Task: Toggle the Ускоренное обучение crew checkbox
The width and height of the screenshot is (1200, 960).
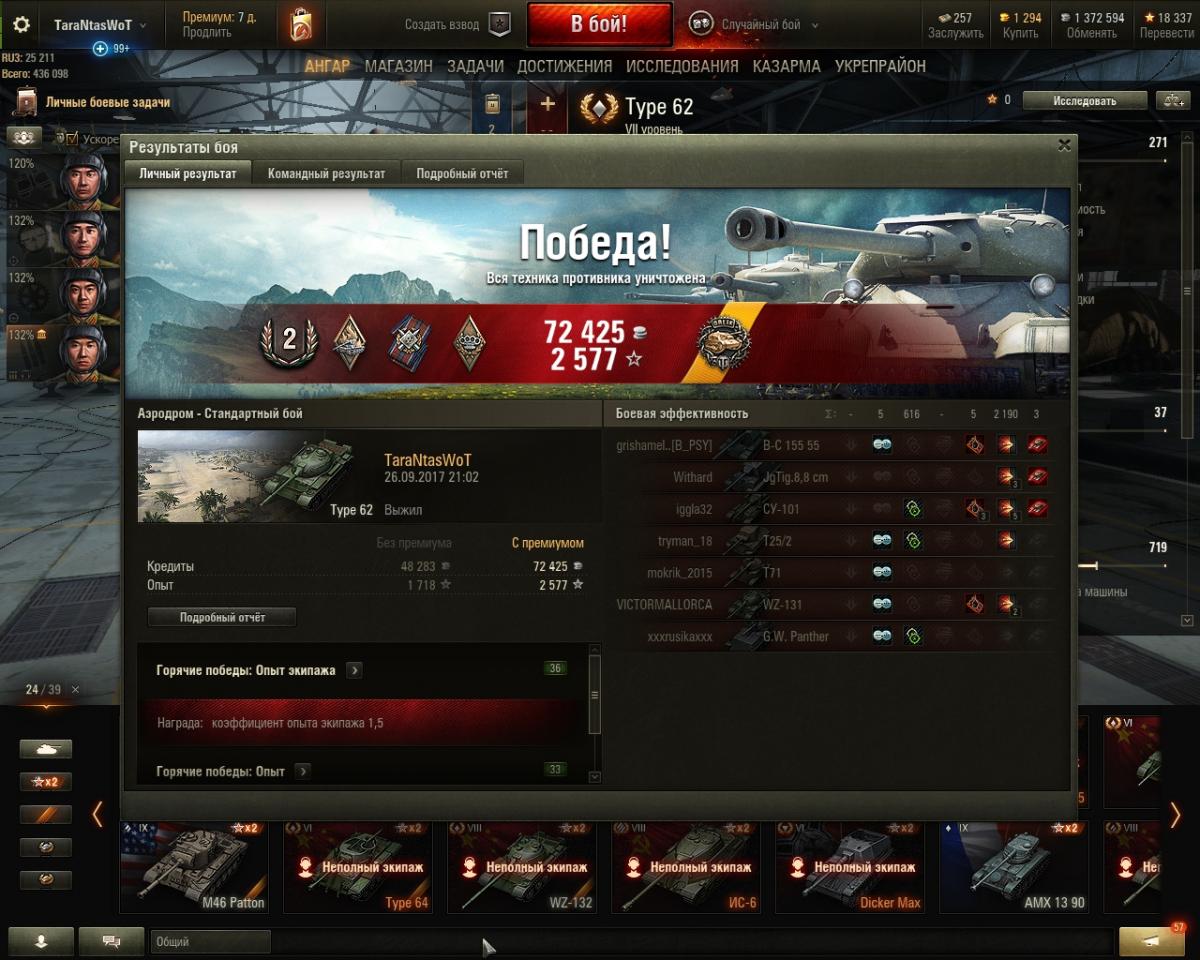Action: tap(72, 139)
